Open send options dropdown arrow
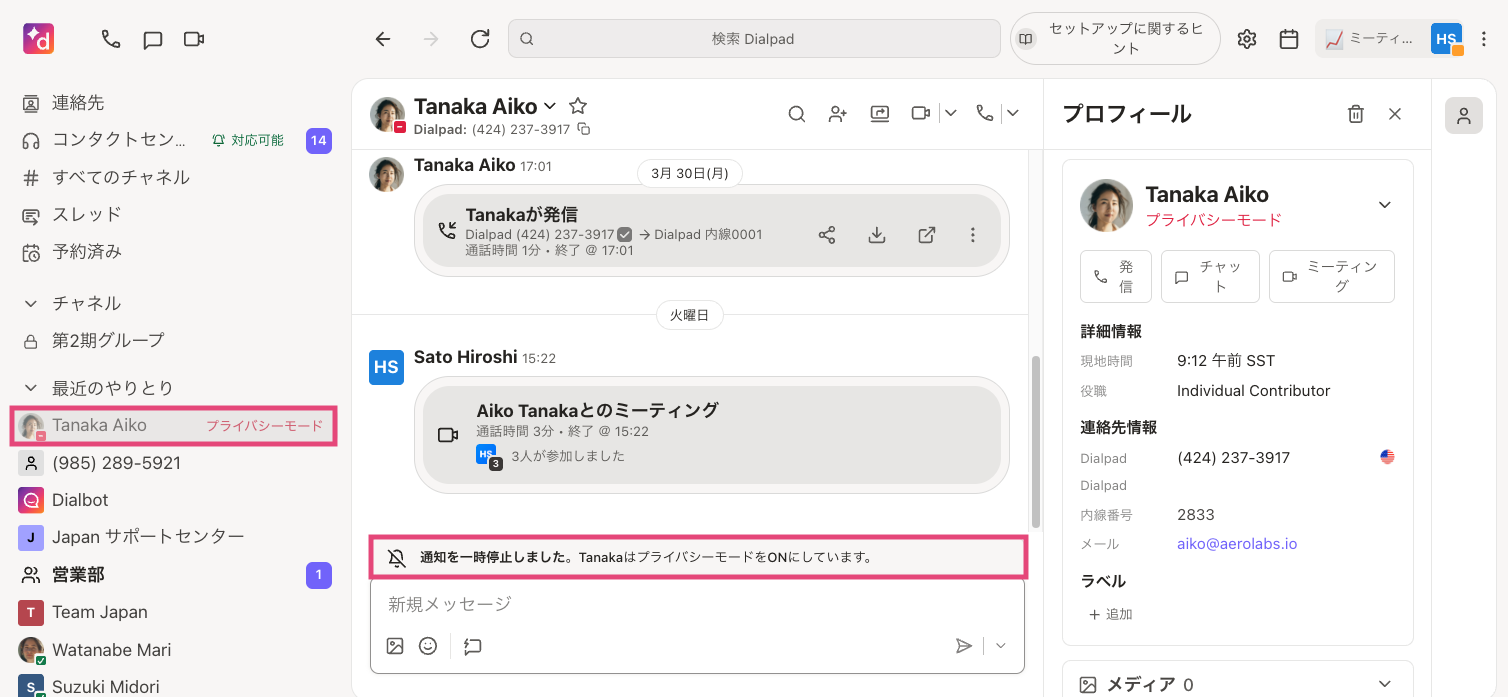Viewport: 1508px width, 697px height. tap(1001, 646)
